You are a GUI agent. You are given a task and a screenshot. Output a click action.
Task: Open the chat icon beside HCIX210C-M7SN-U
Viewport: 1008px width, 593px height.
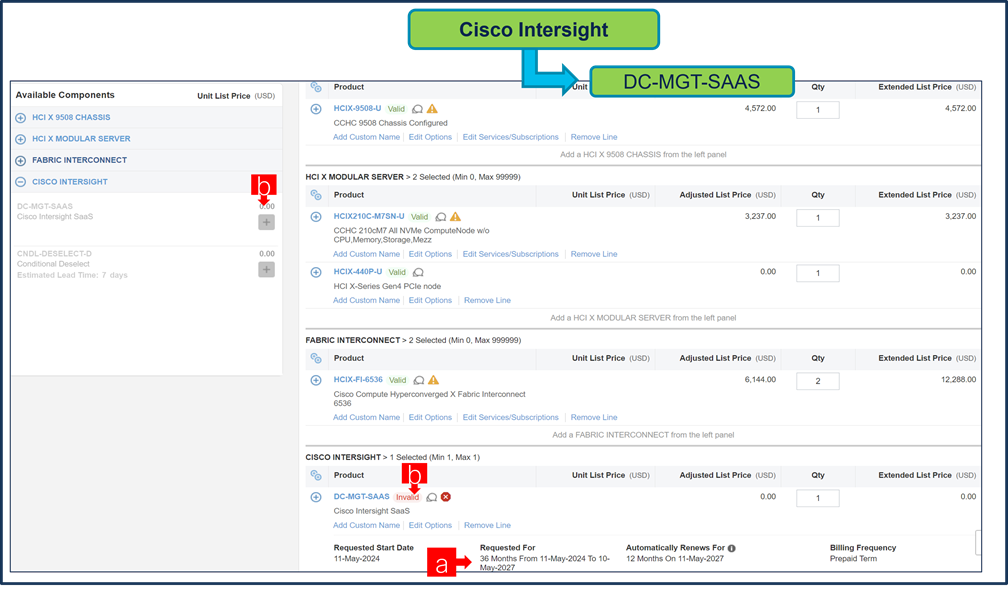pos(441,217)
